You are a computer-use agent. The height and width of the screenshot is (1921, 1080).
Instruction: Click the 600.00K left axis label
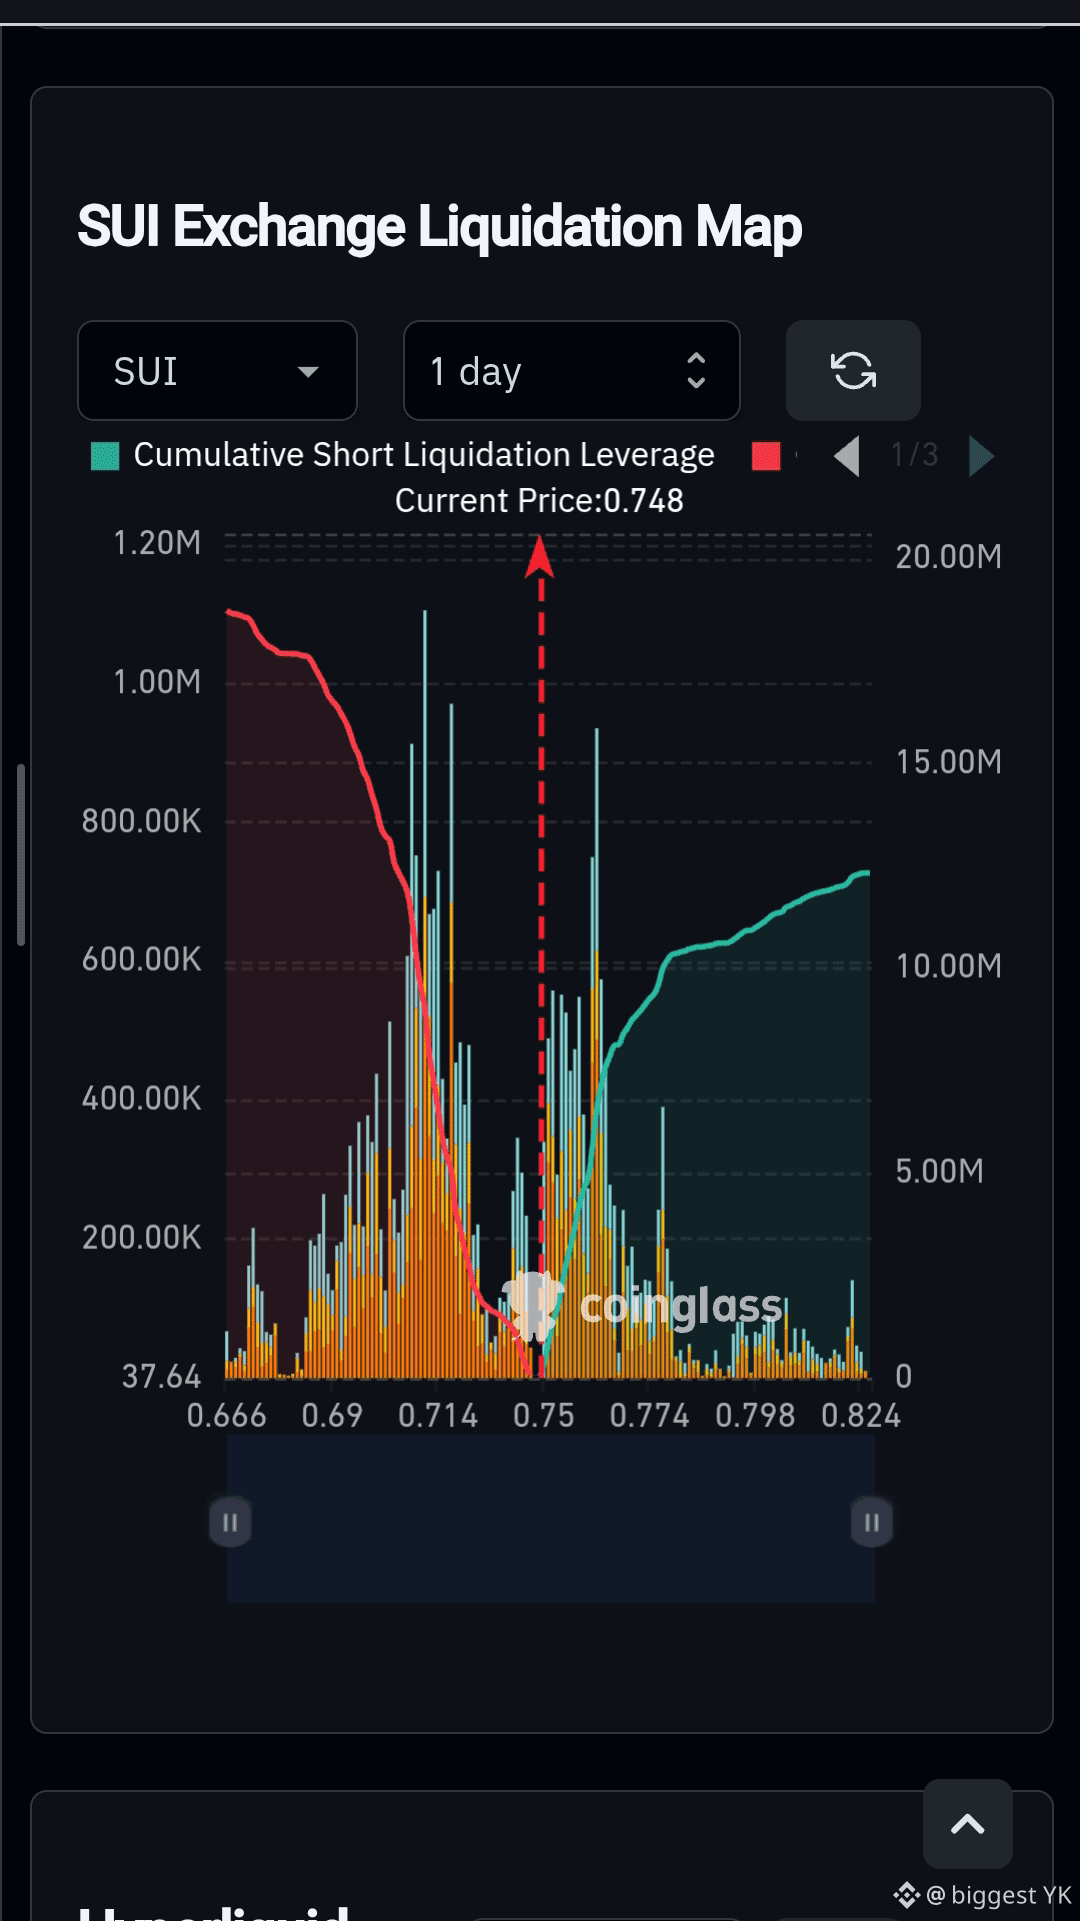(141, 960)
